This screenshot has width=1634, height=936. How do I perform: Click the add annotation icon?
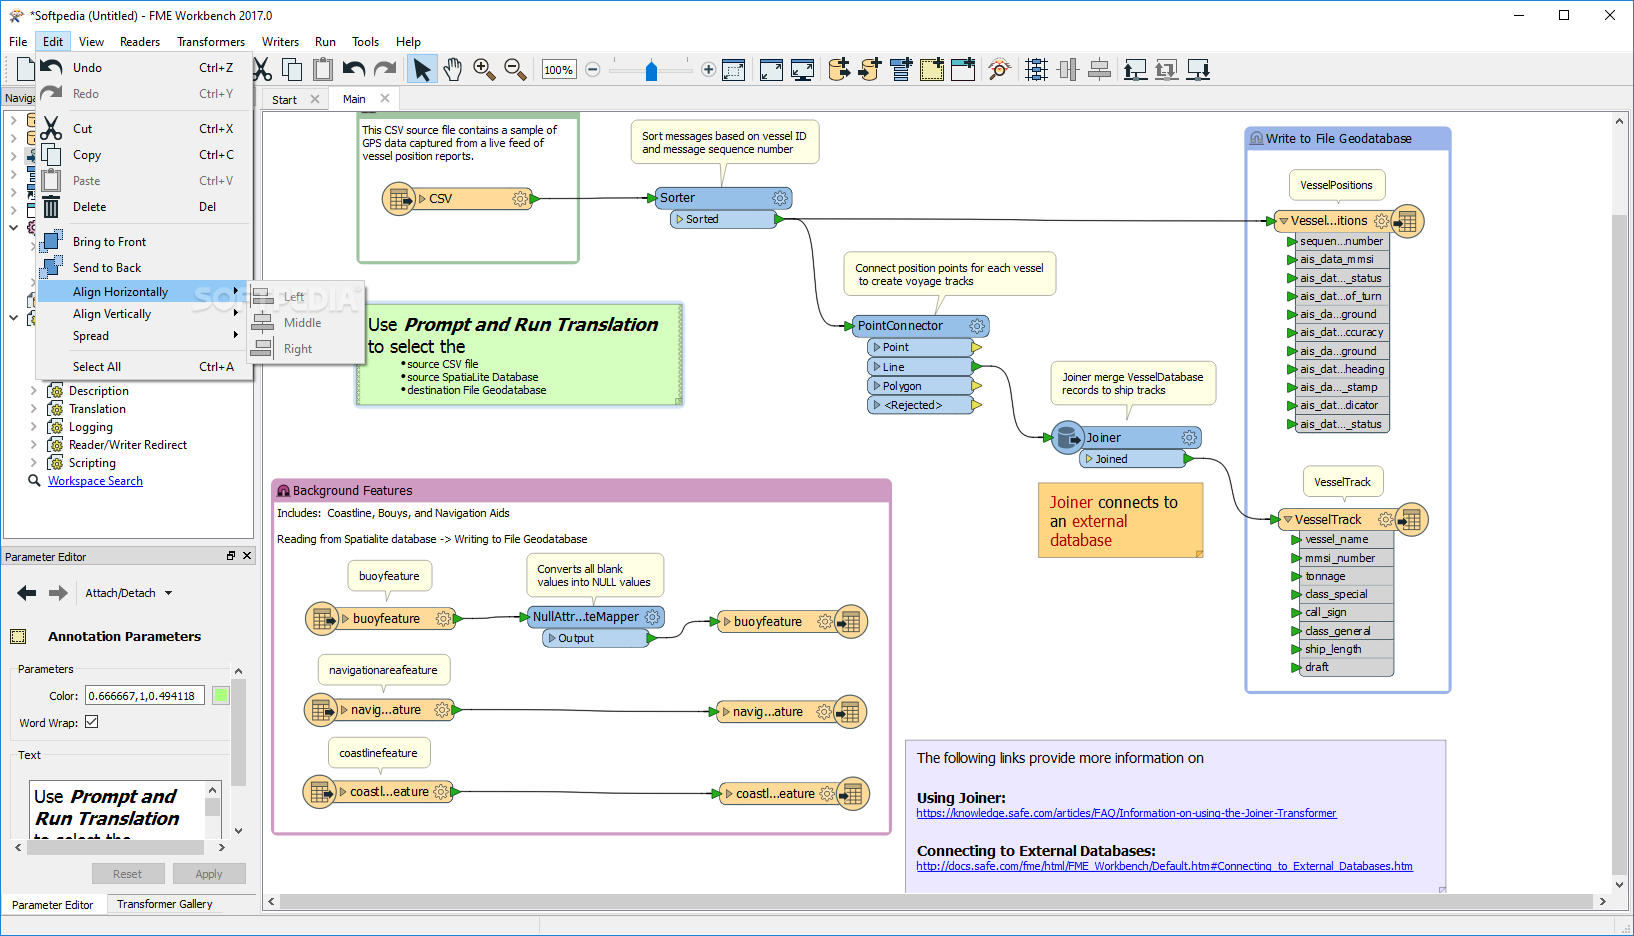pyautogui.click(x=932, y=69)
